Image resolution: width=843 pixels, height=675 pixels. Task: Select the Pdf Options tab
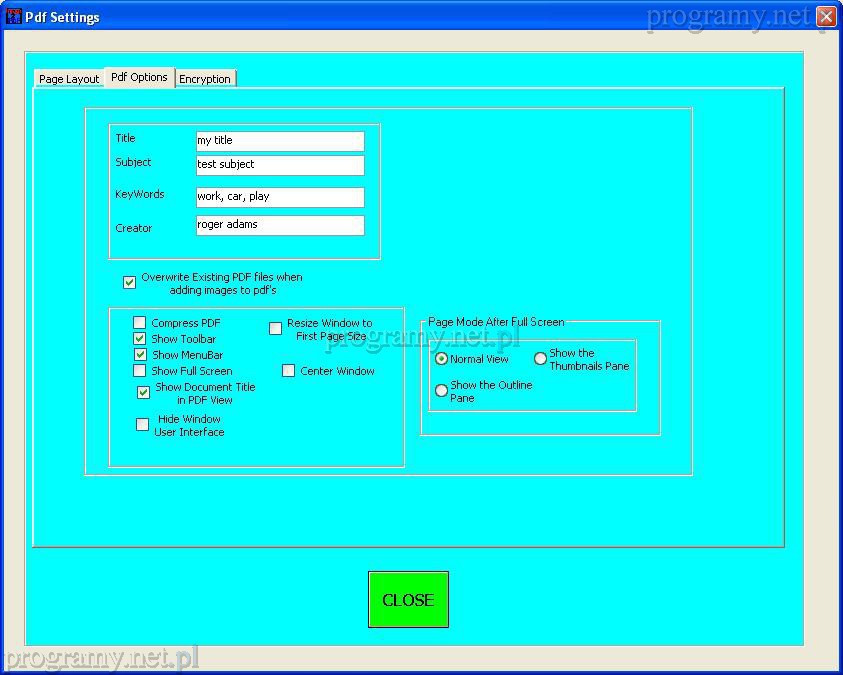[x=139, y=77]
